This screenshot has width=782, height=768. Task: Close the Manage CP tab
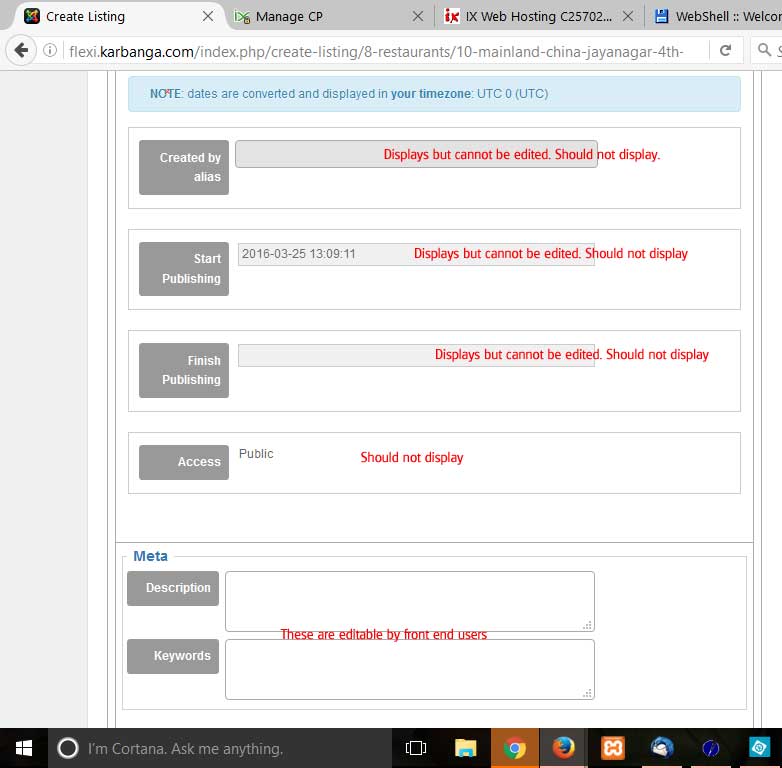tap(418, 16)
